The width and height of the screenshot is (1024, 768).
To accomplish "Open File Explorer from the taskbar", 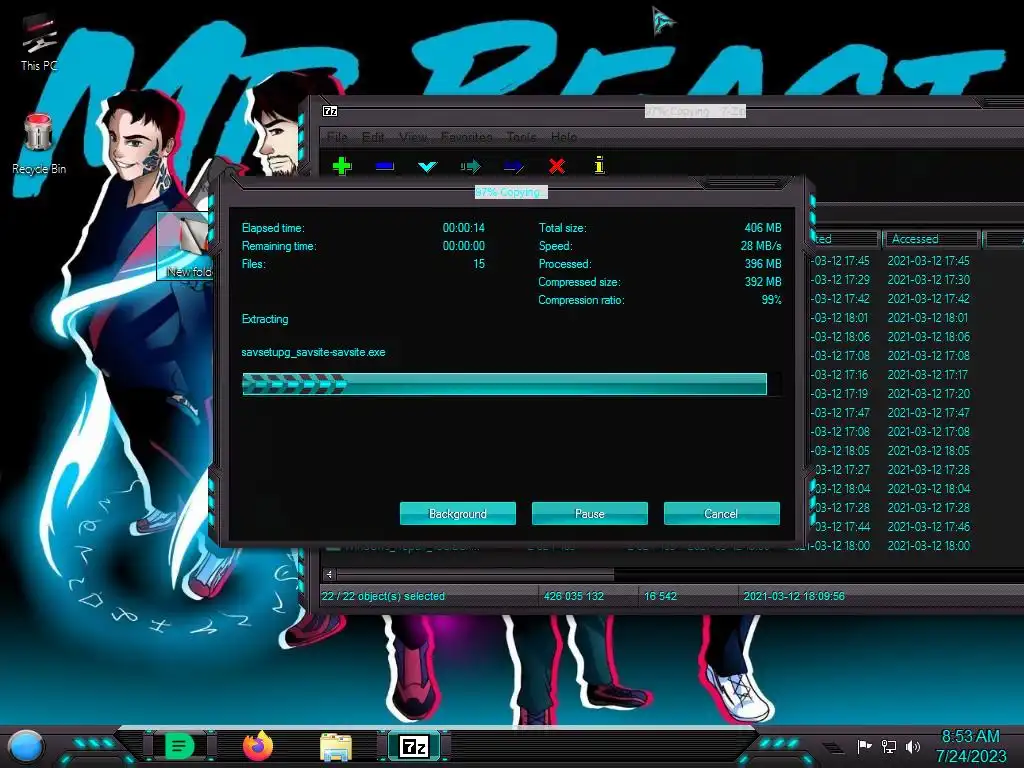I will click(336, 746).
